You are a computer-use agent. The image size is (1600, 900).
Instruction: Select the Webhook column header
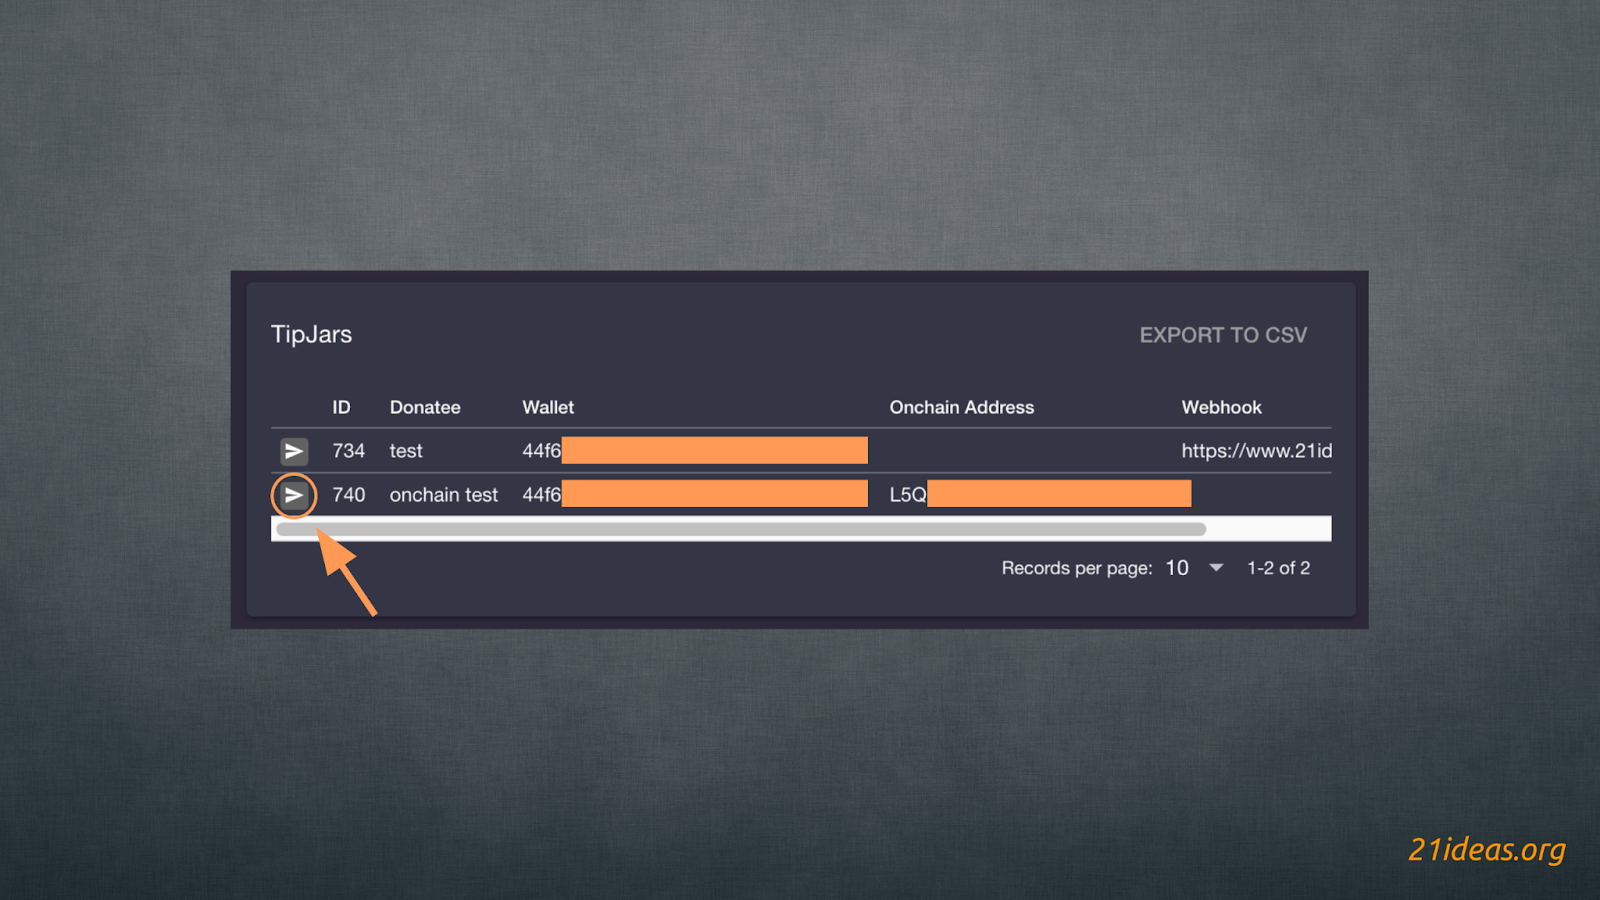click(1221, 407)
